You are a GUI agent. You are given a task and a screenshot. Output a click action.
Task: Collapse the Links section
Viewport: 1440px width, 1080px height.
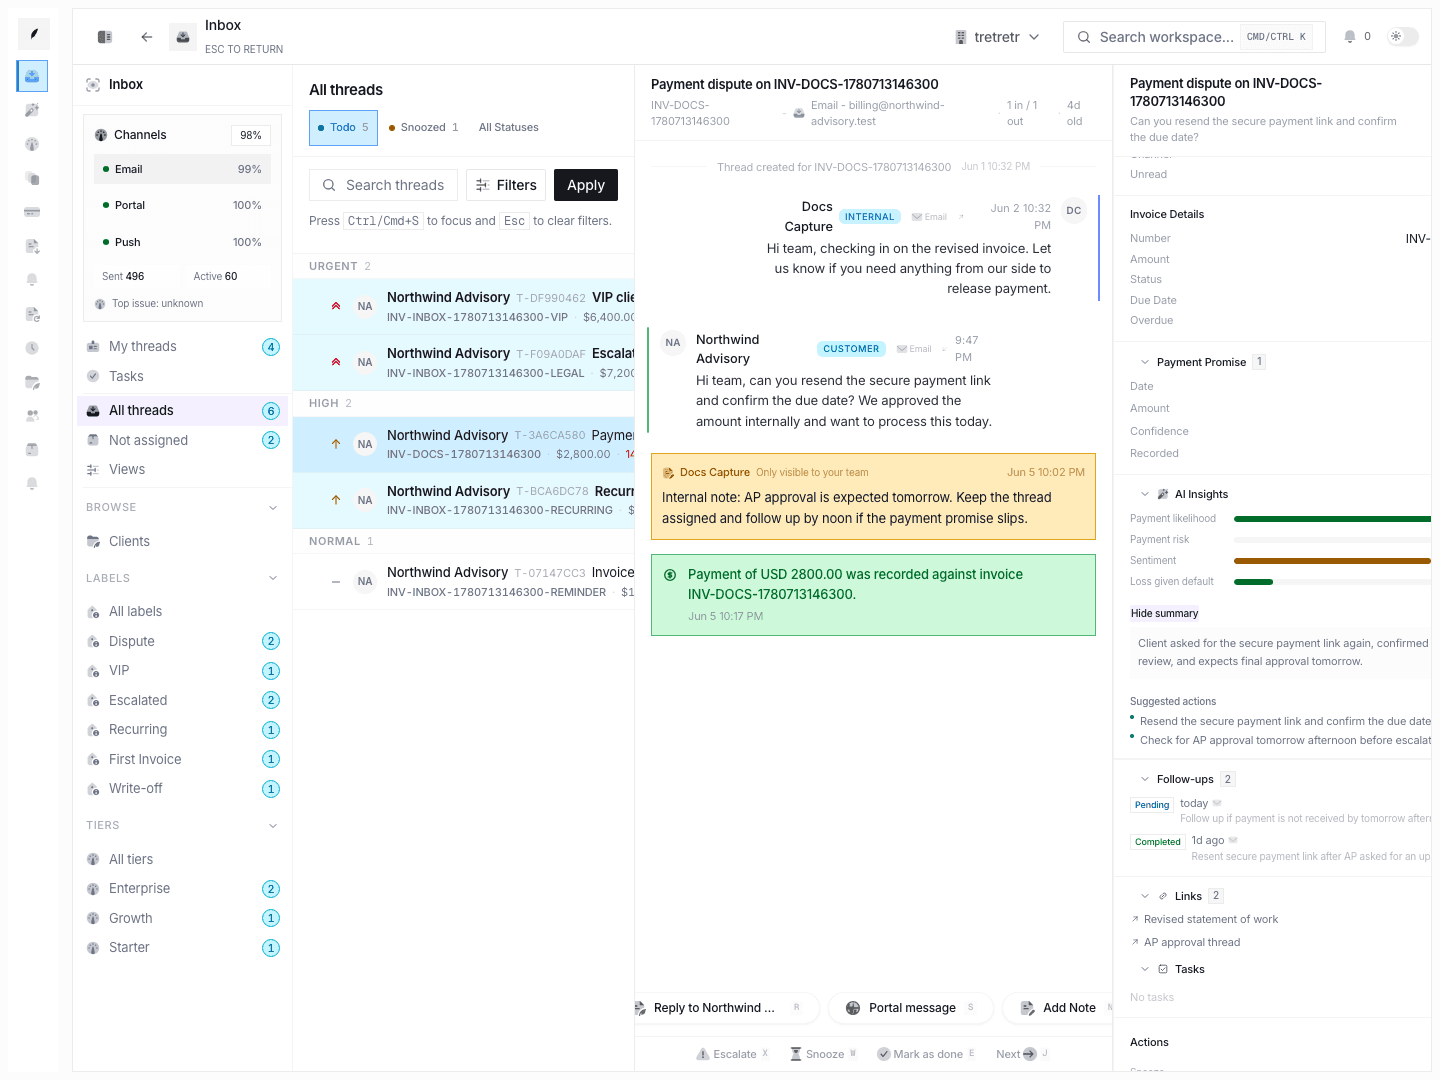tap(1145, 896)
